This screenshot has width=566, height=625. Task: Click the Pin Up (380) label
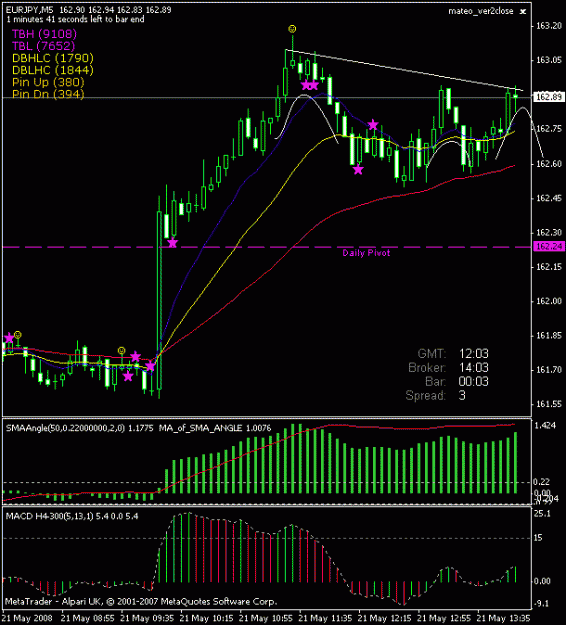[48, 82]
